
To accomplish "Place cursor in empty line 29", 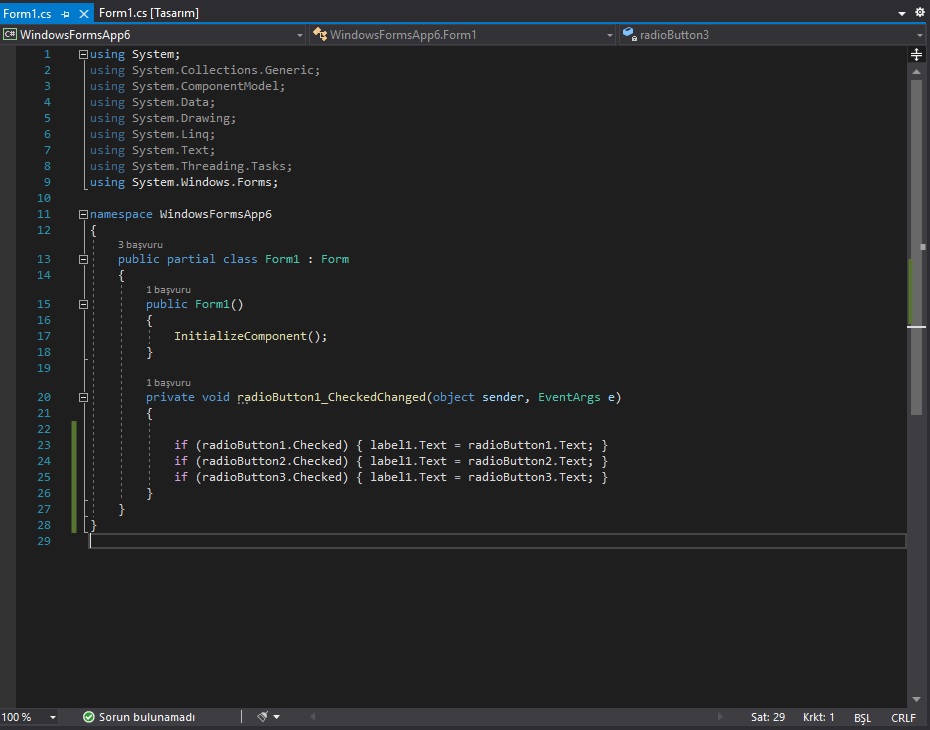I will tap(497, 541).
